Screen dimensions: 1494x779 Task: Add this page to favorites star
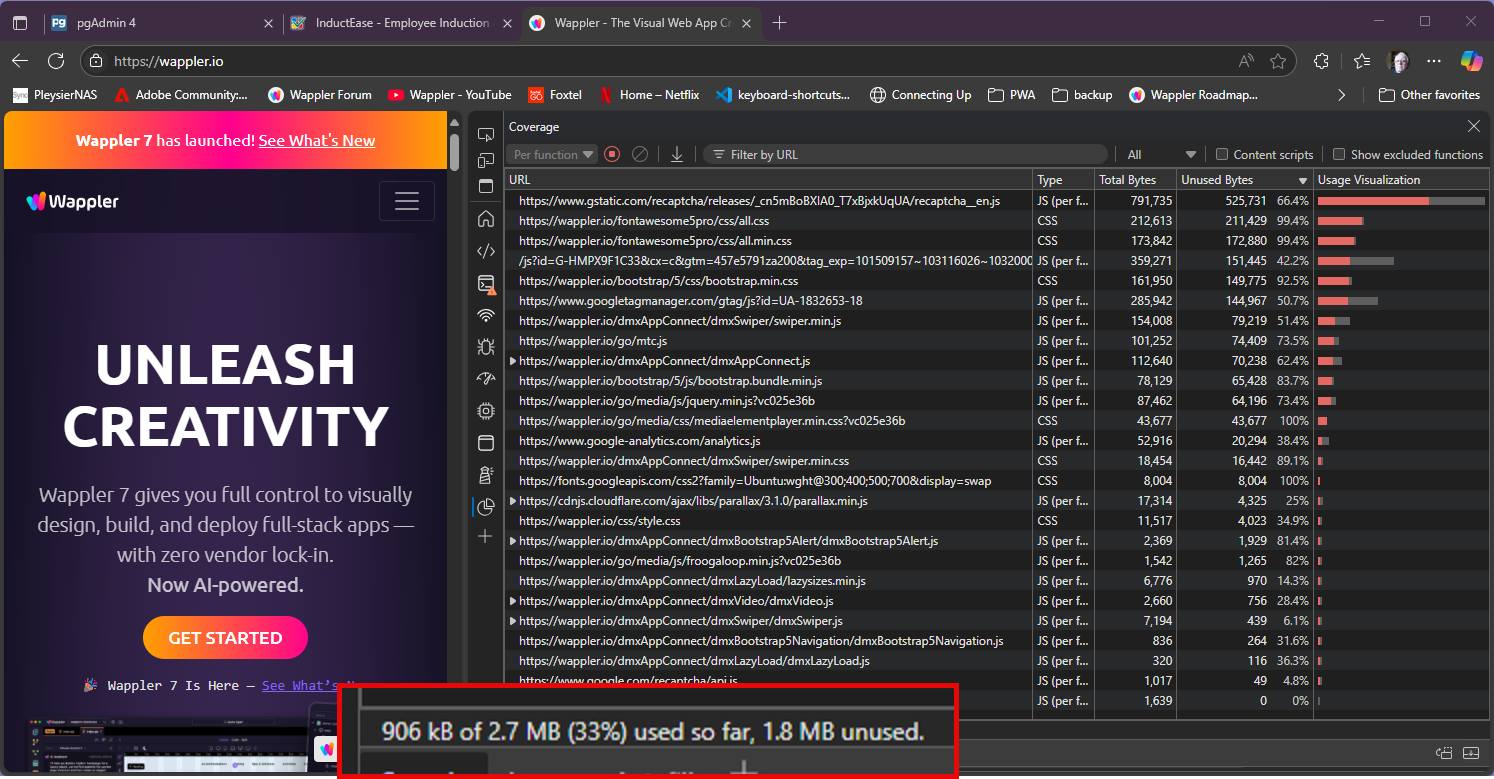(x=1278, y=61)
